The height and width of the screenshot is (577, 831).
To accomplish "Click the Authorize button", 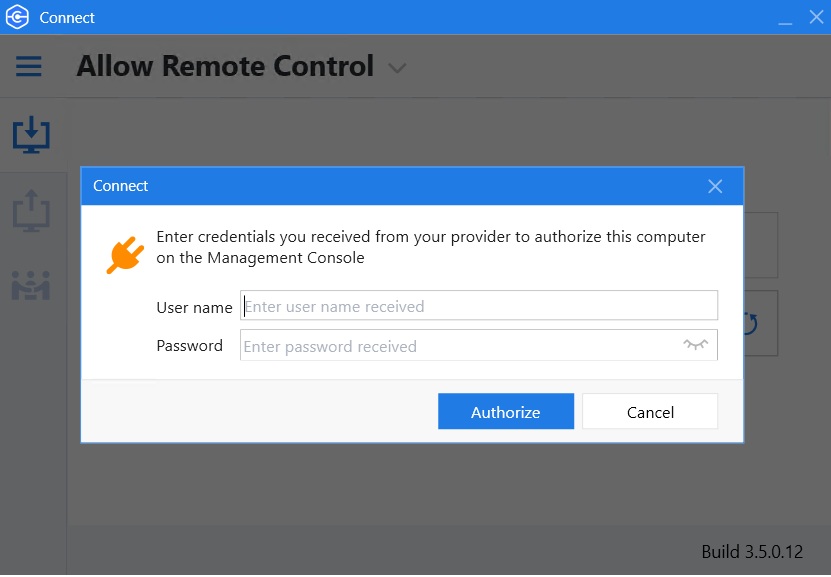I will point(506,411).
